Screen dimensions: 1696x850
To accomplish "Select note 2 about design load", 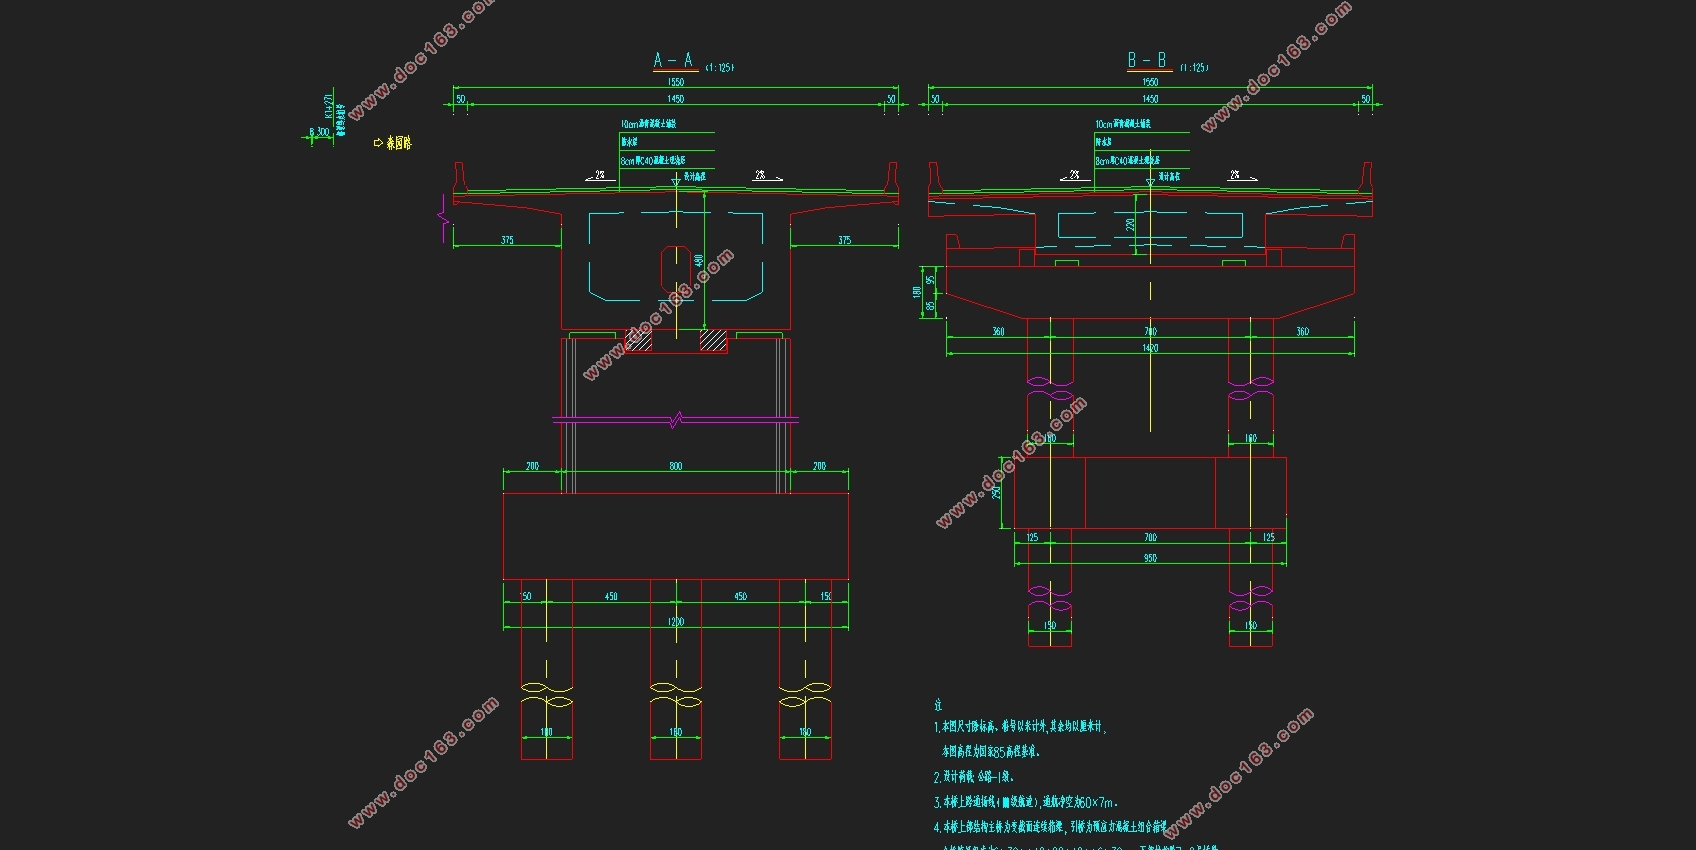I will pos(974,776).
